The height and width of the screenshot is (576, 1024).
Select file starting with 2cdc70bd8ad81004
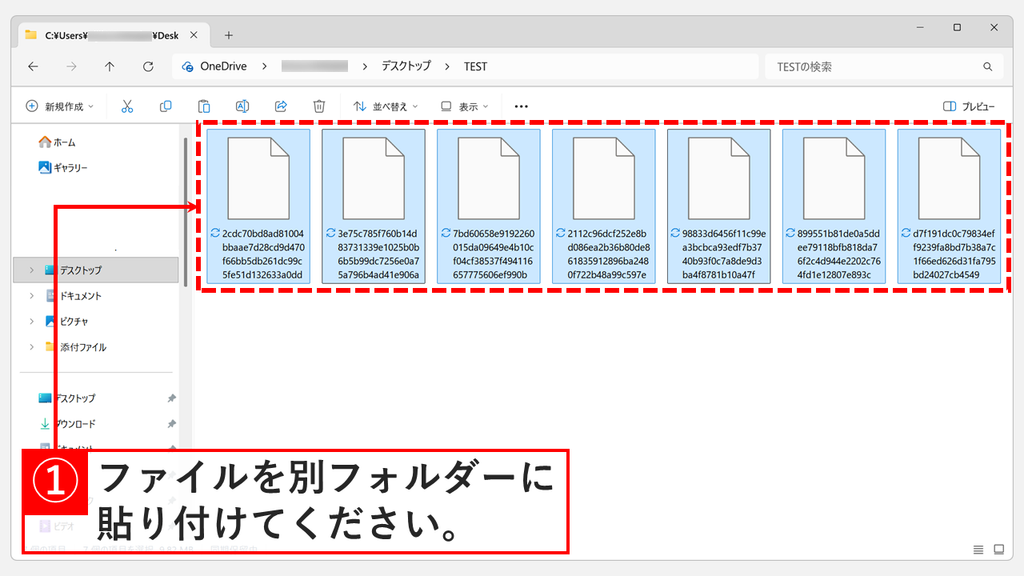[x=259, y=206]
